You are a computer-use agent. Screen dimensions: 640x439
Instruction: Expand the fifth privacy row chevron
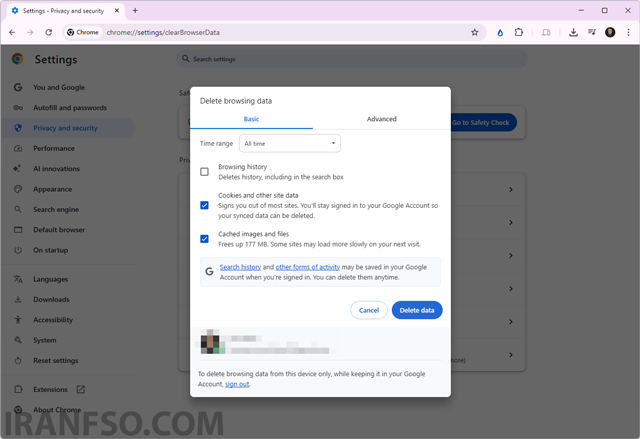click(x=511, y=321)
